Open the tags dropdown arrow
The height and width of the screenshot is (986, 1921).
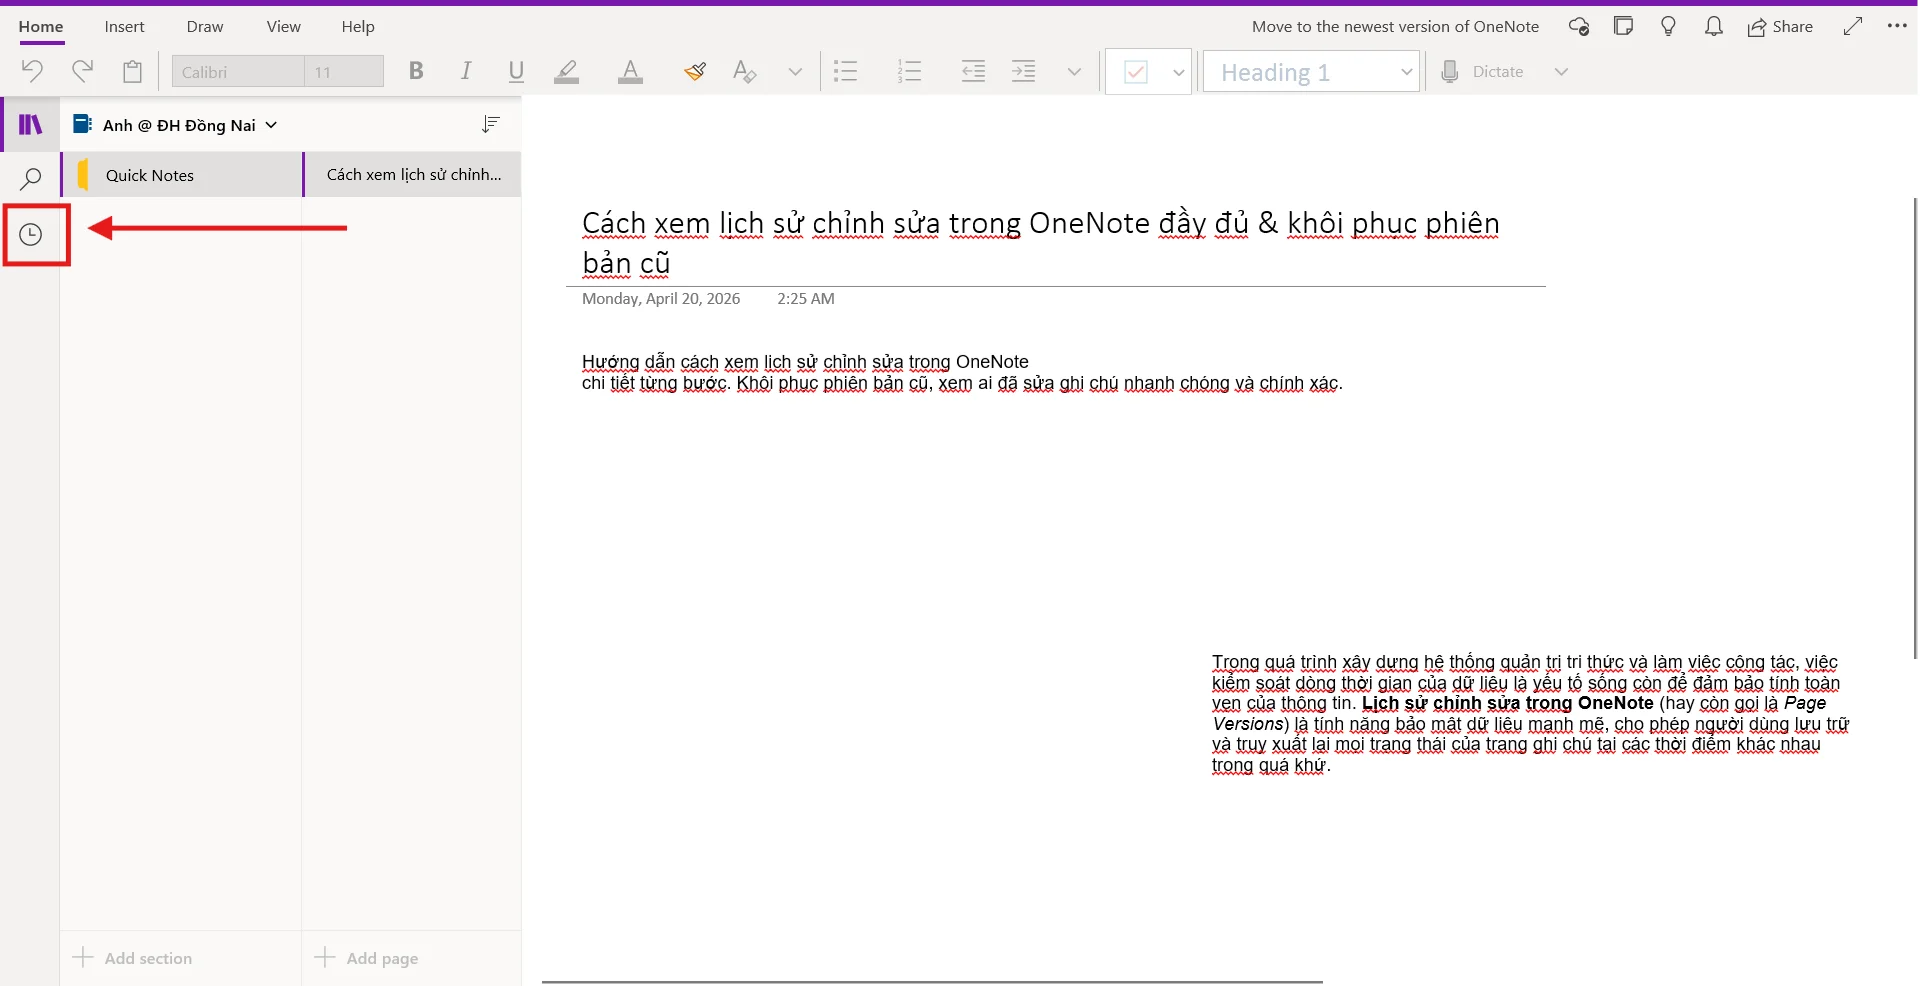[x=1178, y=72]
